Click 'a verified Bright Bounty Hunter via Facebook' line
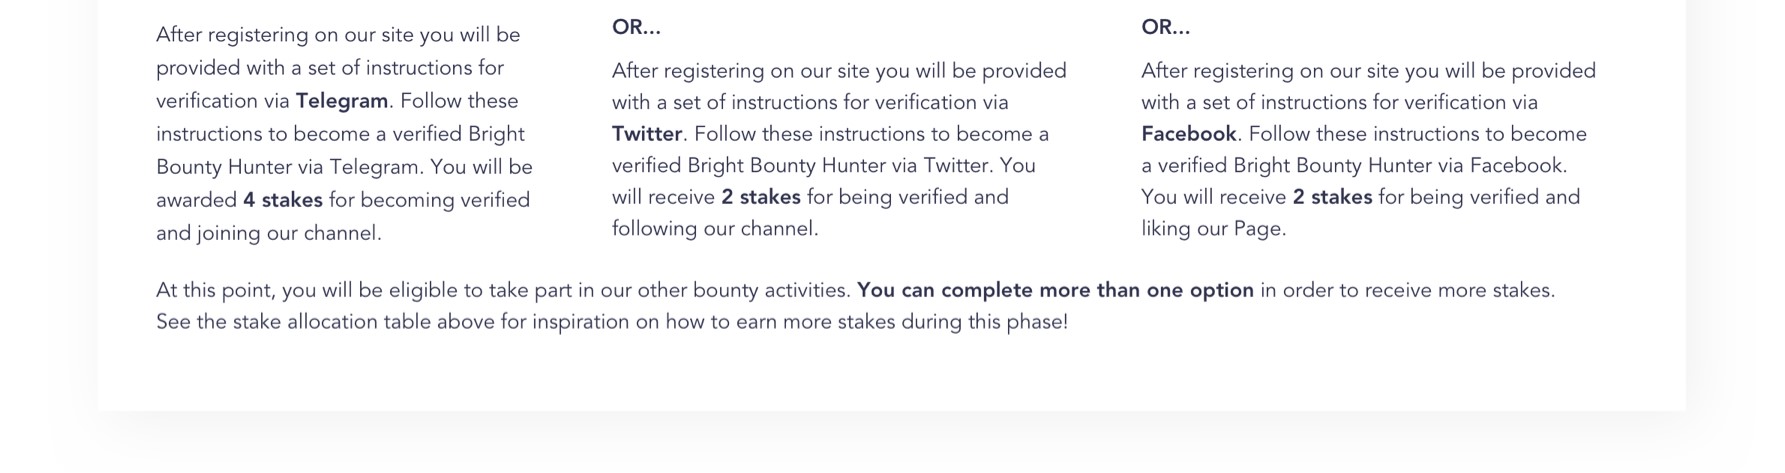Screen dimensions: 1785x473 1355,166
